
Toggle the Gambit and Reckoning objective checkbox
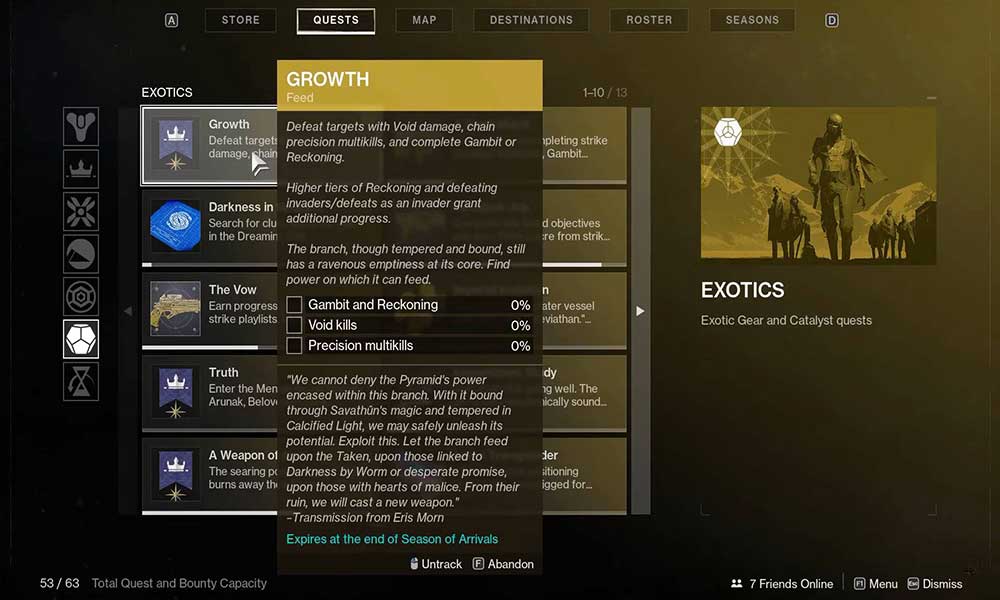(x=294, y=305)
